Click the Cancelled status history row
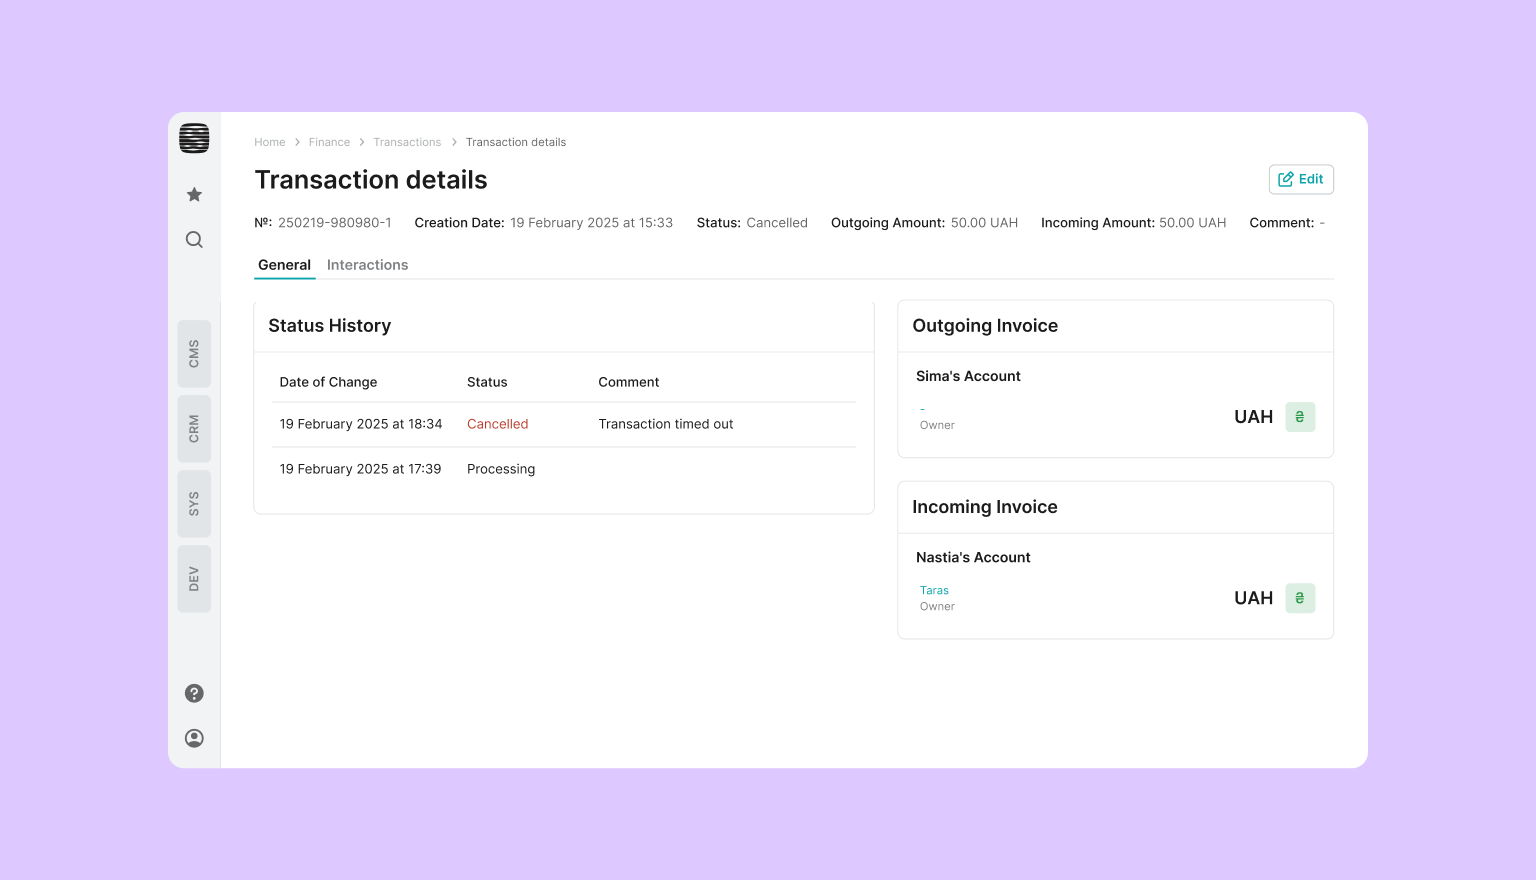The height and width of the screenshot is (880, 1536). click(x=563, y=424)
